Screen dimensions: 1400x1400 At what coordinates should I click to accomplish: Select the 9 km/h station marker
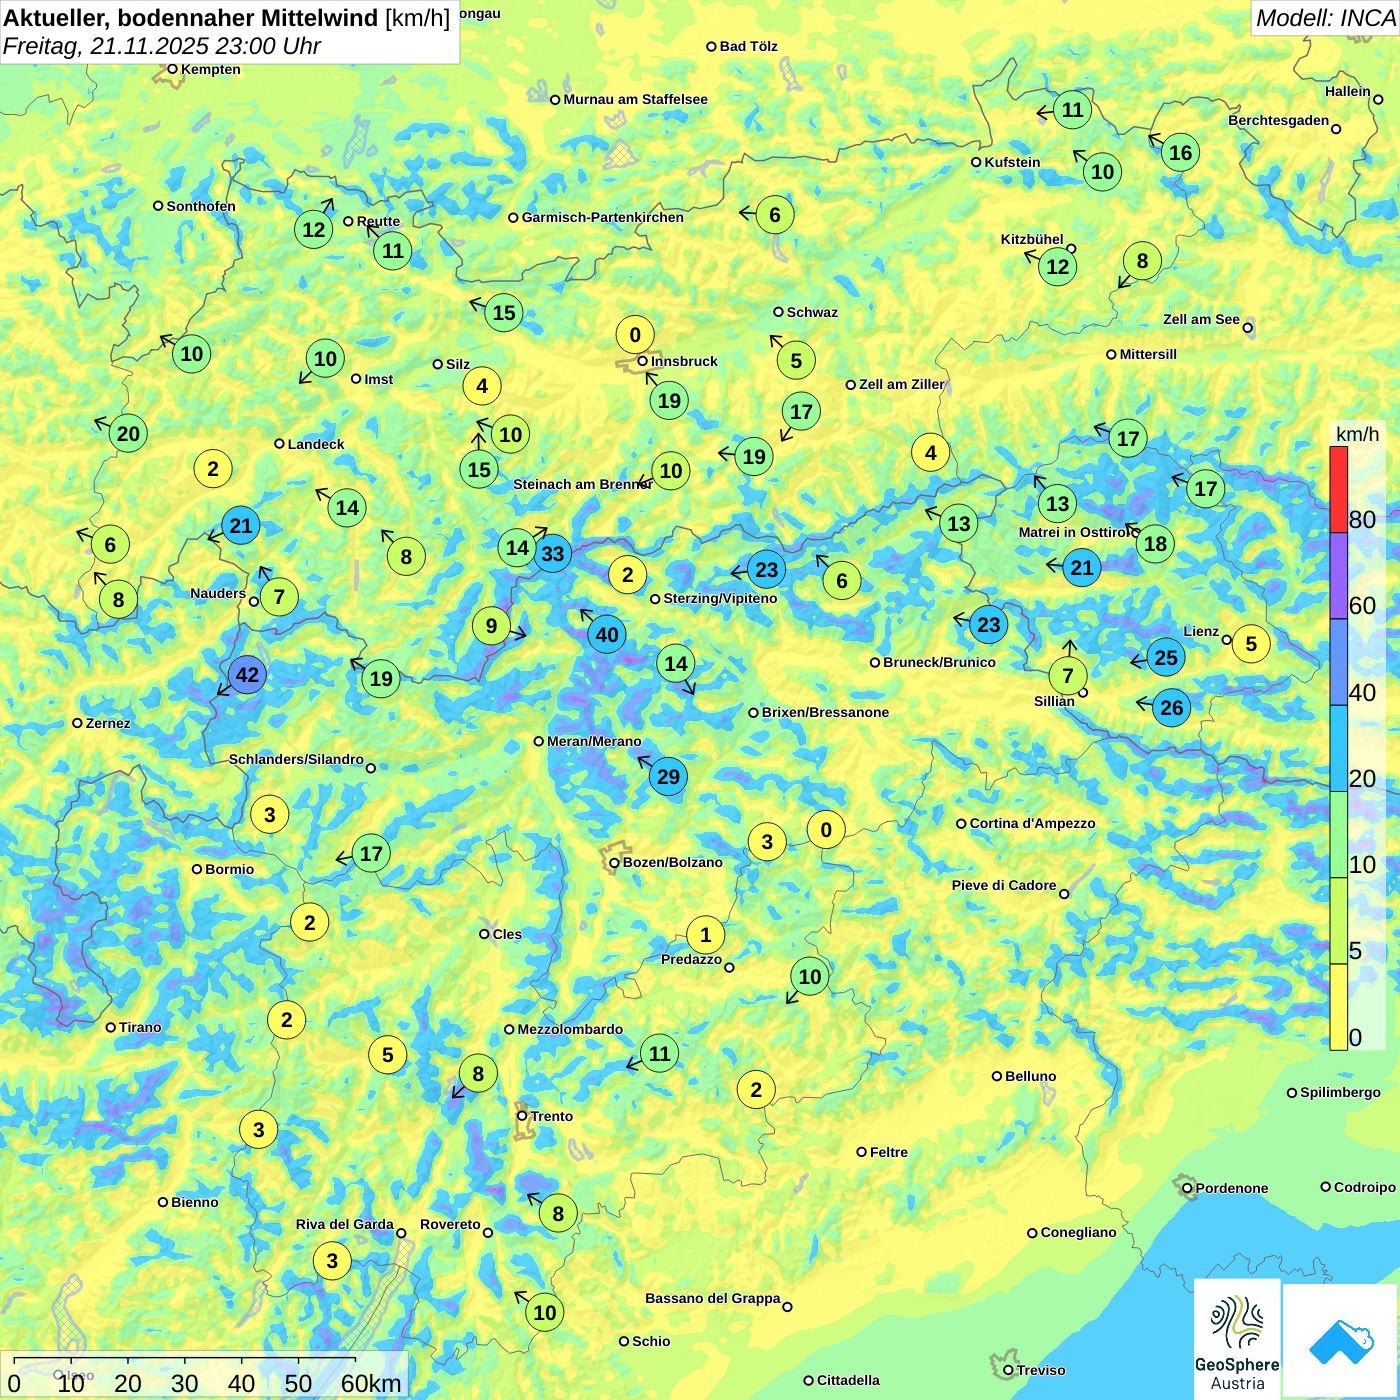[491, 626]
